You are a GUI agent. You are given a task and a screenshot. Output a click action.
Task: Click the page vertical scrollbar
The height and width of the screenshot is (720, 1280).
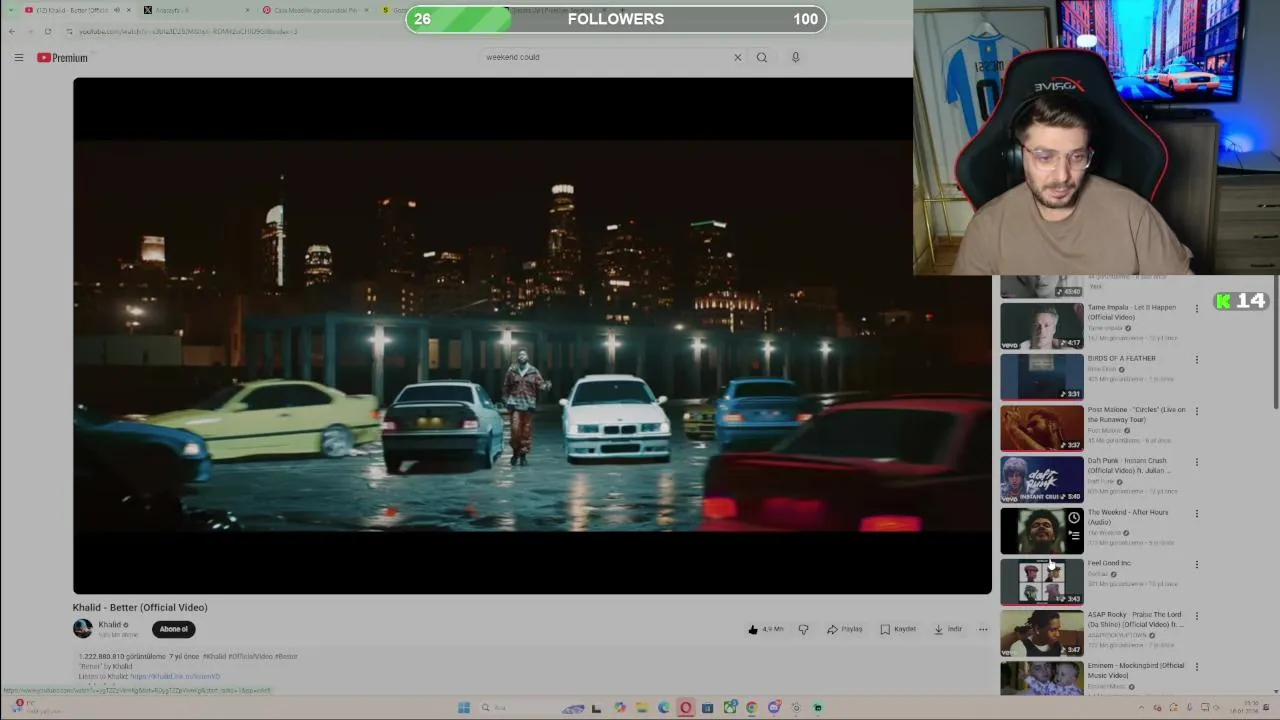1275,340
